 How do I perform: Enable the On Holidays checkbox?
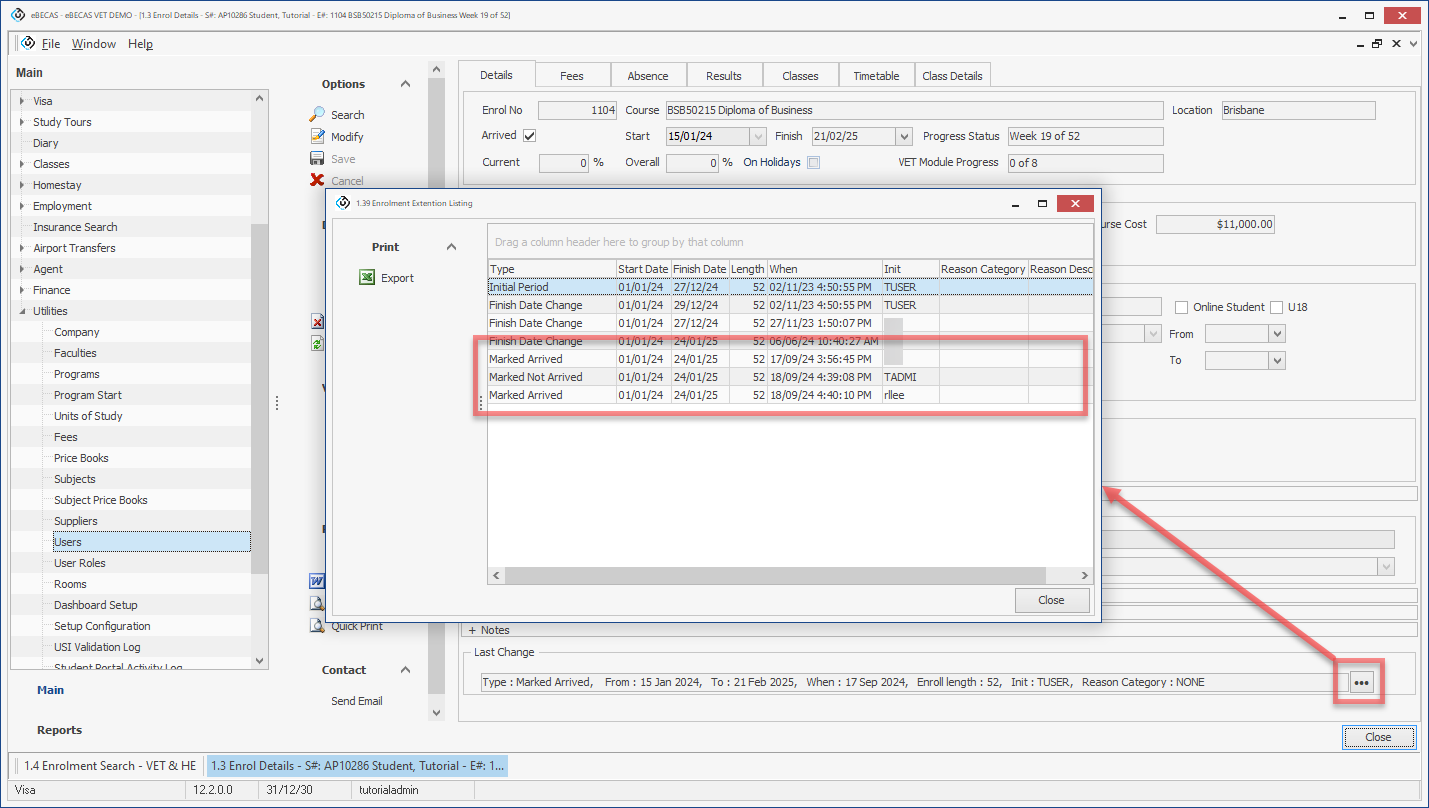[x=813, y=162]
